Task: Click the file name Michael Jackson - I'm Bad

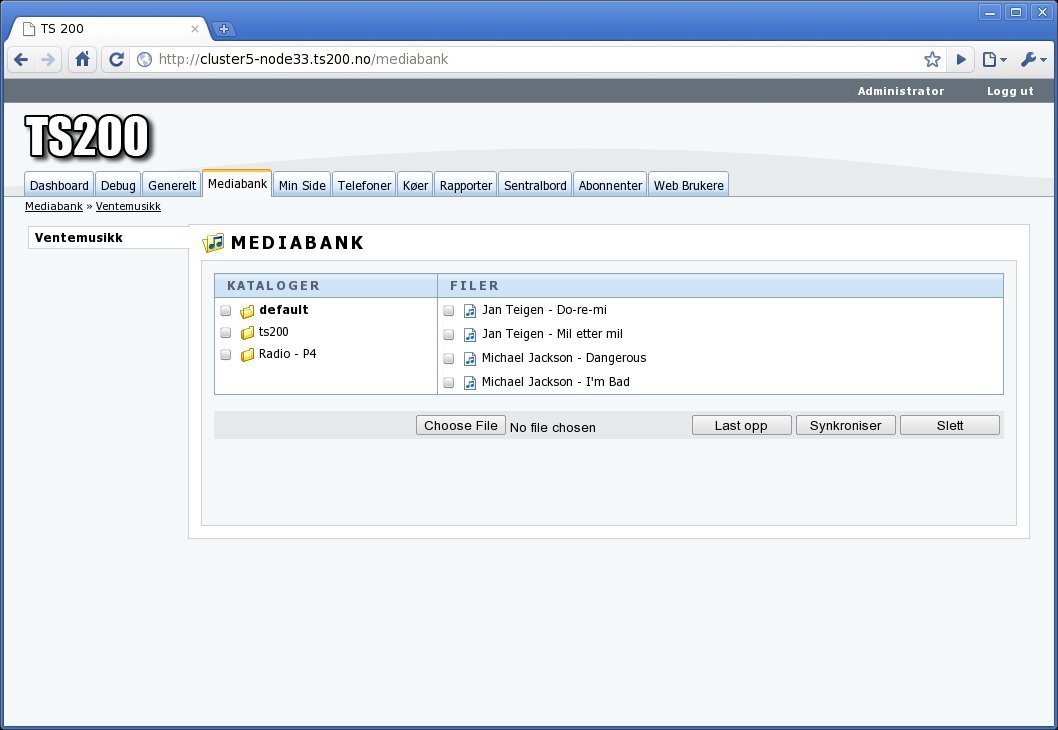Action: pyautogui.click(x=555, y=382)
